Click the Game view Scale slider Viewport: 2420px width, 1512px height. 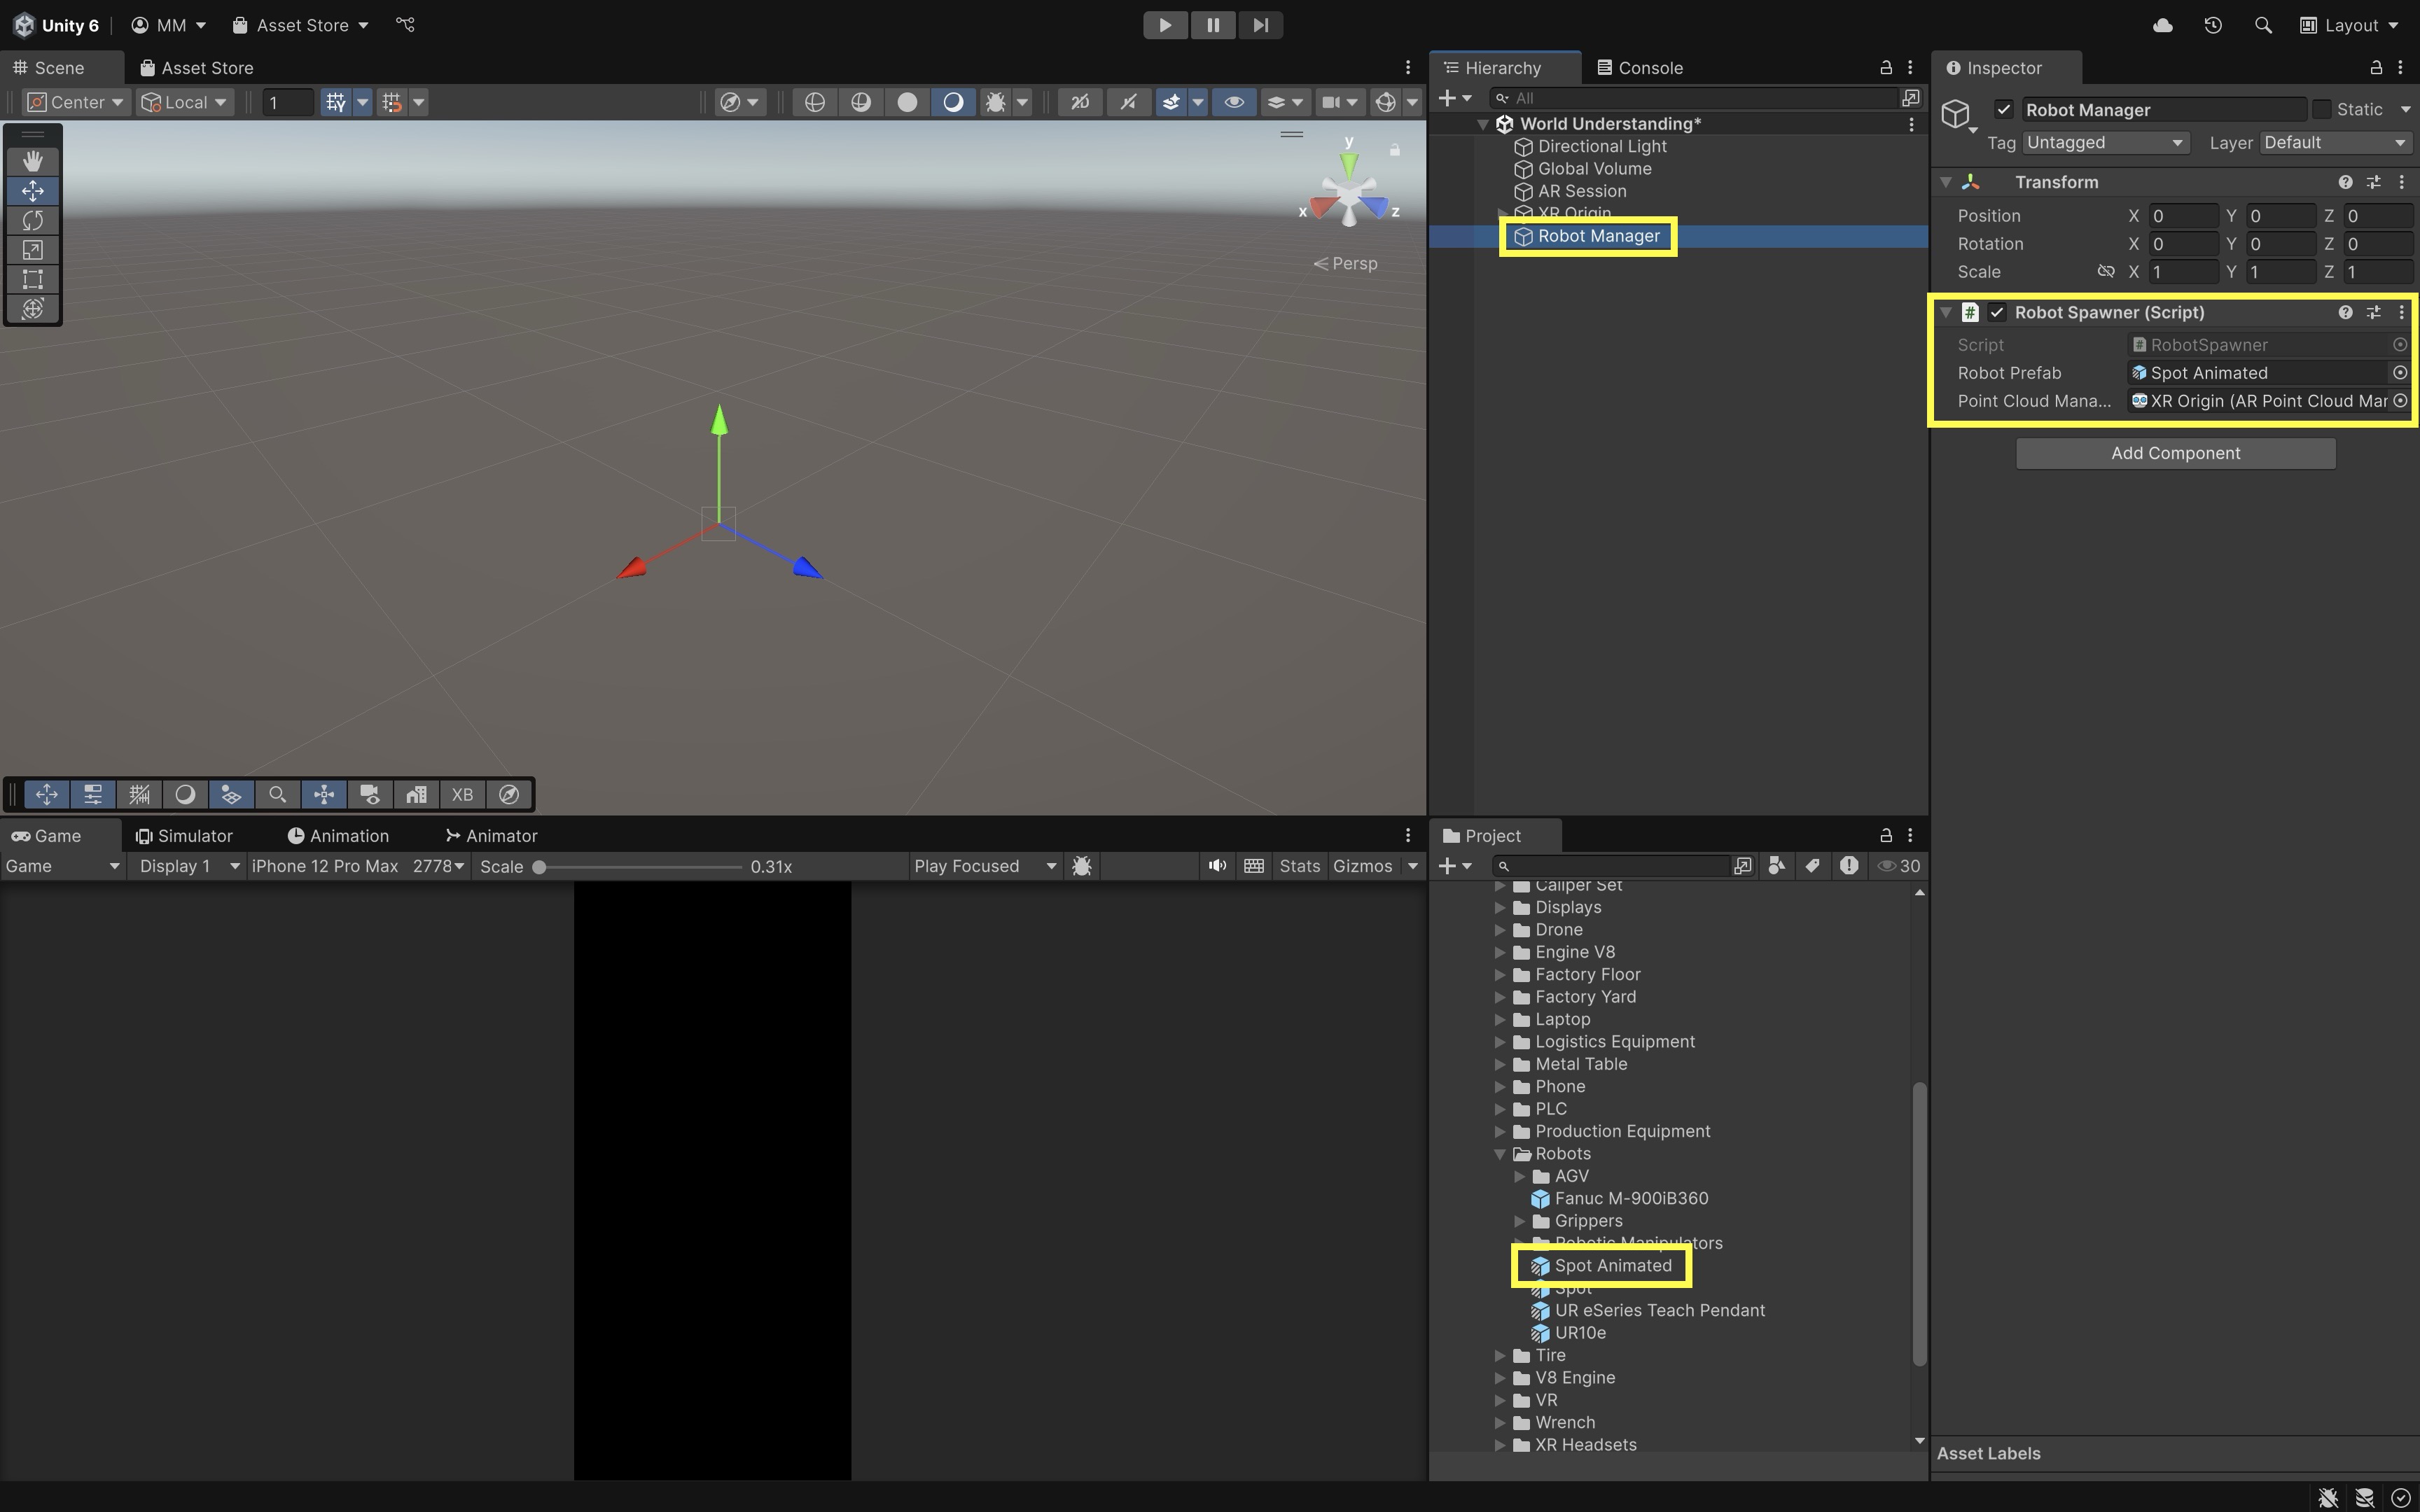tap(640, 867)
